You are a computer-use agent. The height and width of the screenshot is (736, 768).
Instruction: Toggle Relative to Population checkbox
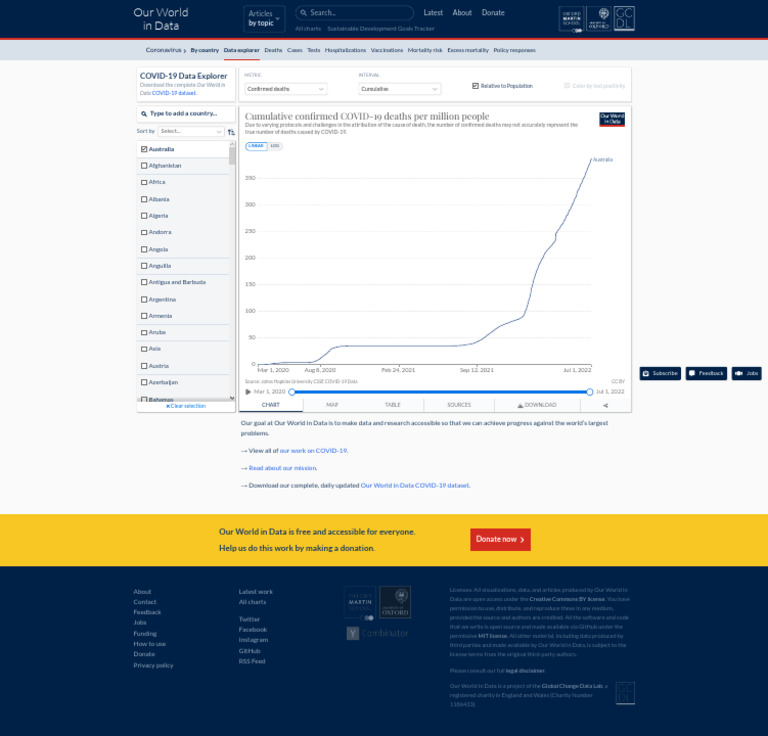coord(475,86)
